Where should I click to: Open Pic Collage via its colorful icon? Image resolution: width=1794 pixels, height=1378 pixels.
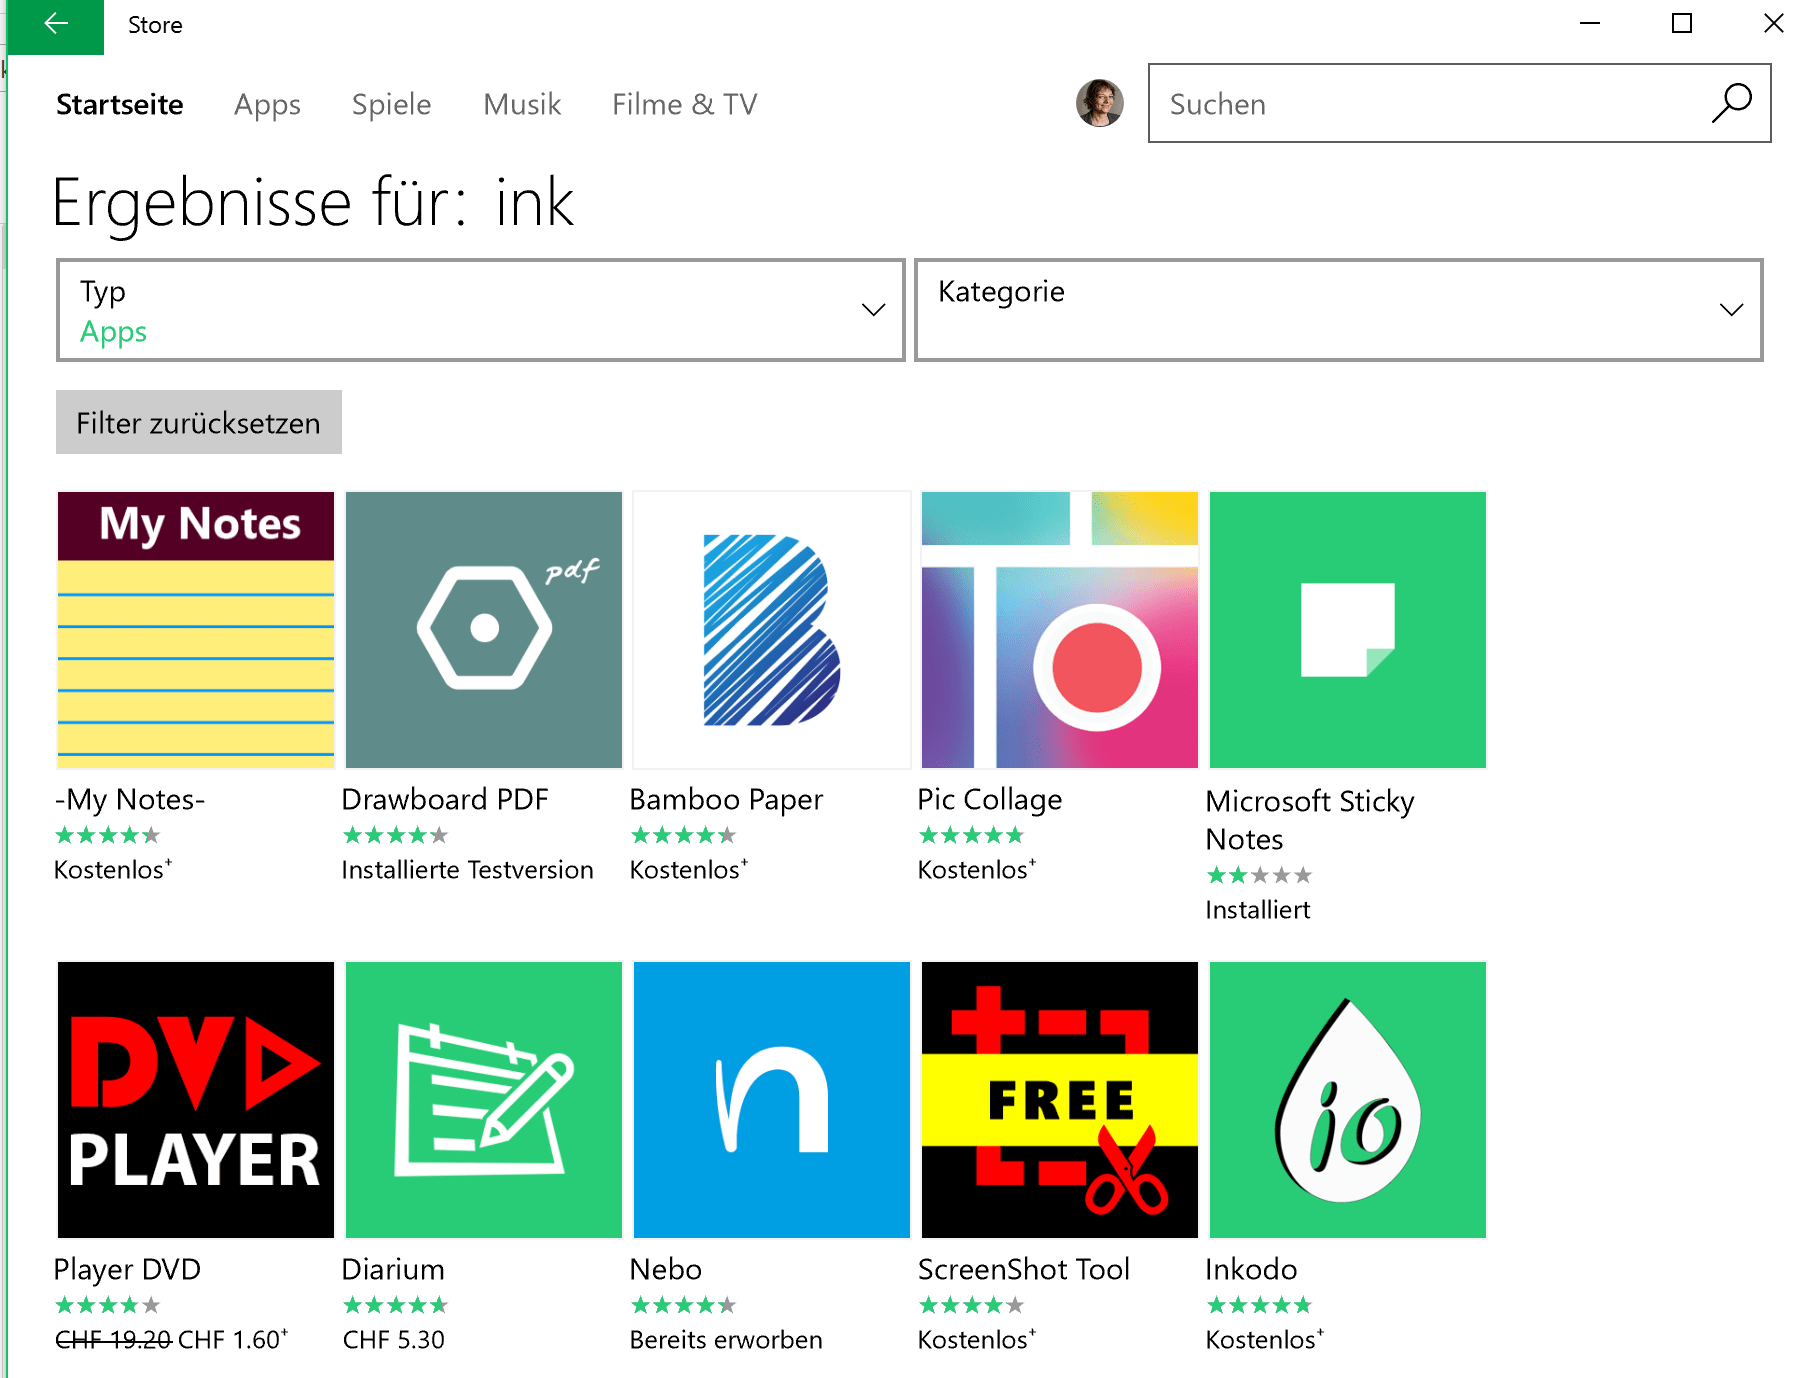click(1058, 628)
